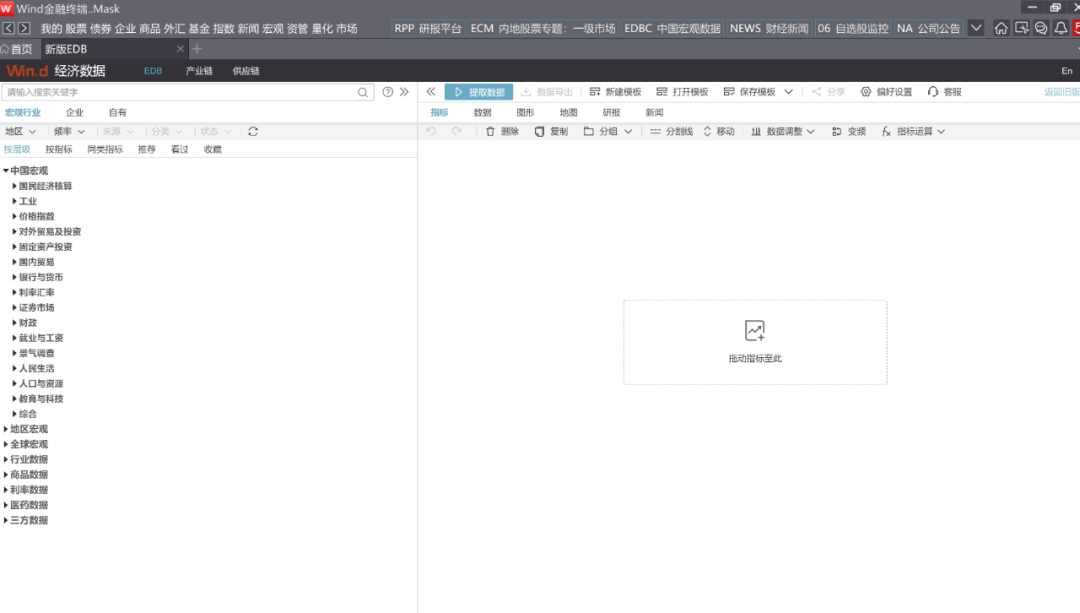This screenshot has width=1080, height=613.
Task: Navigate back with the left arrow button
Action: point(8,28)
